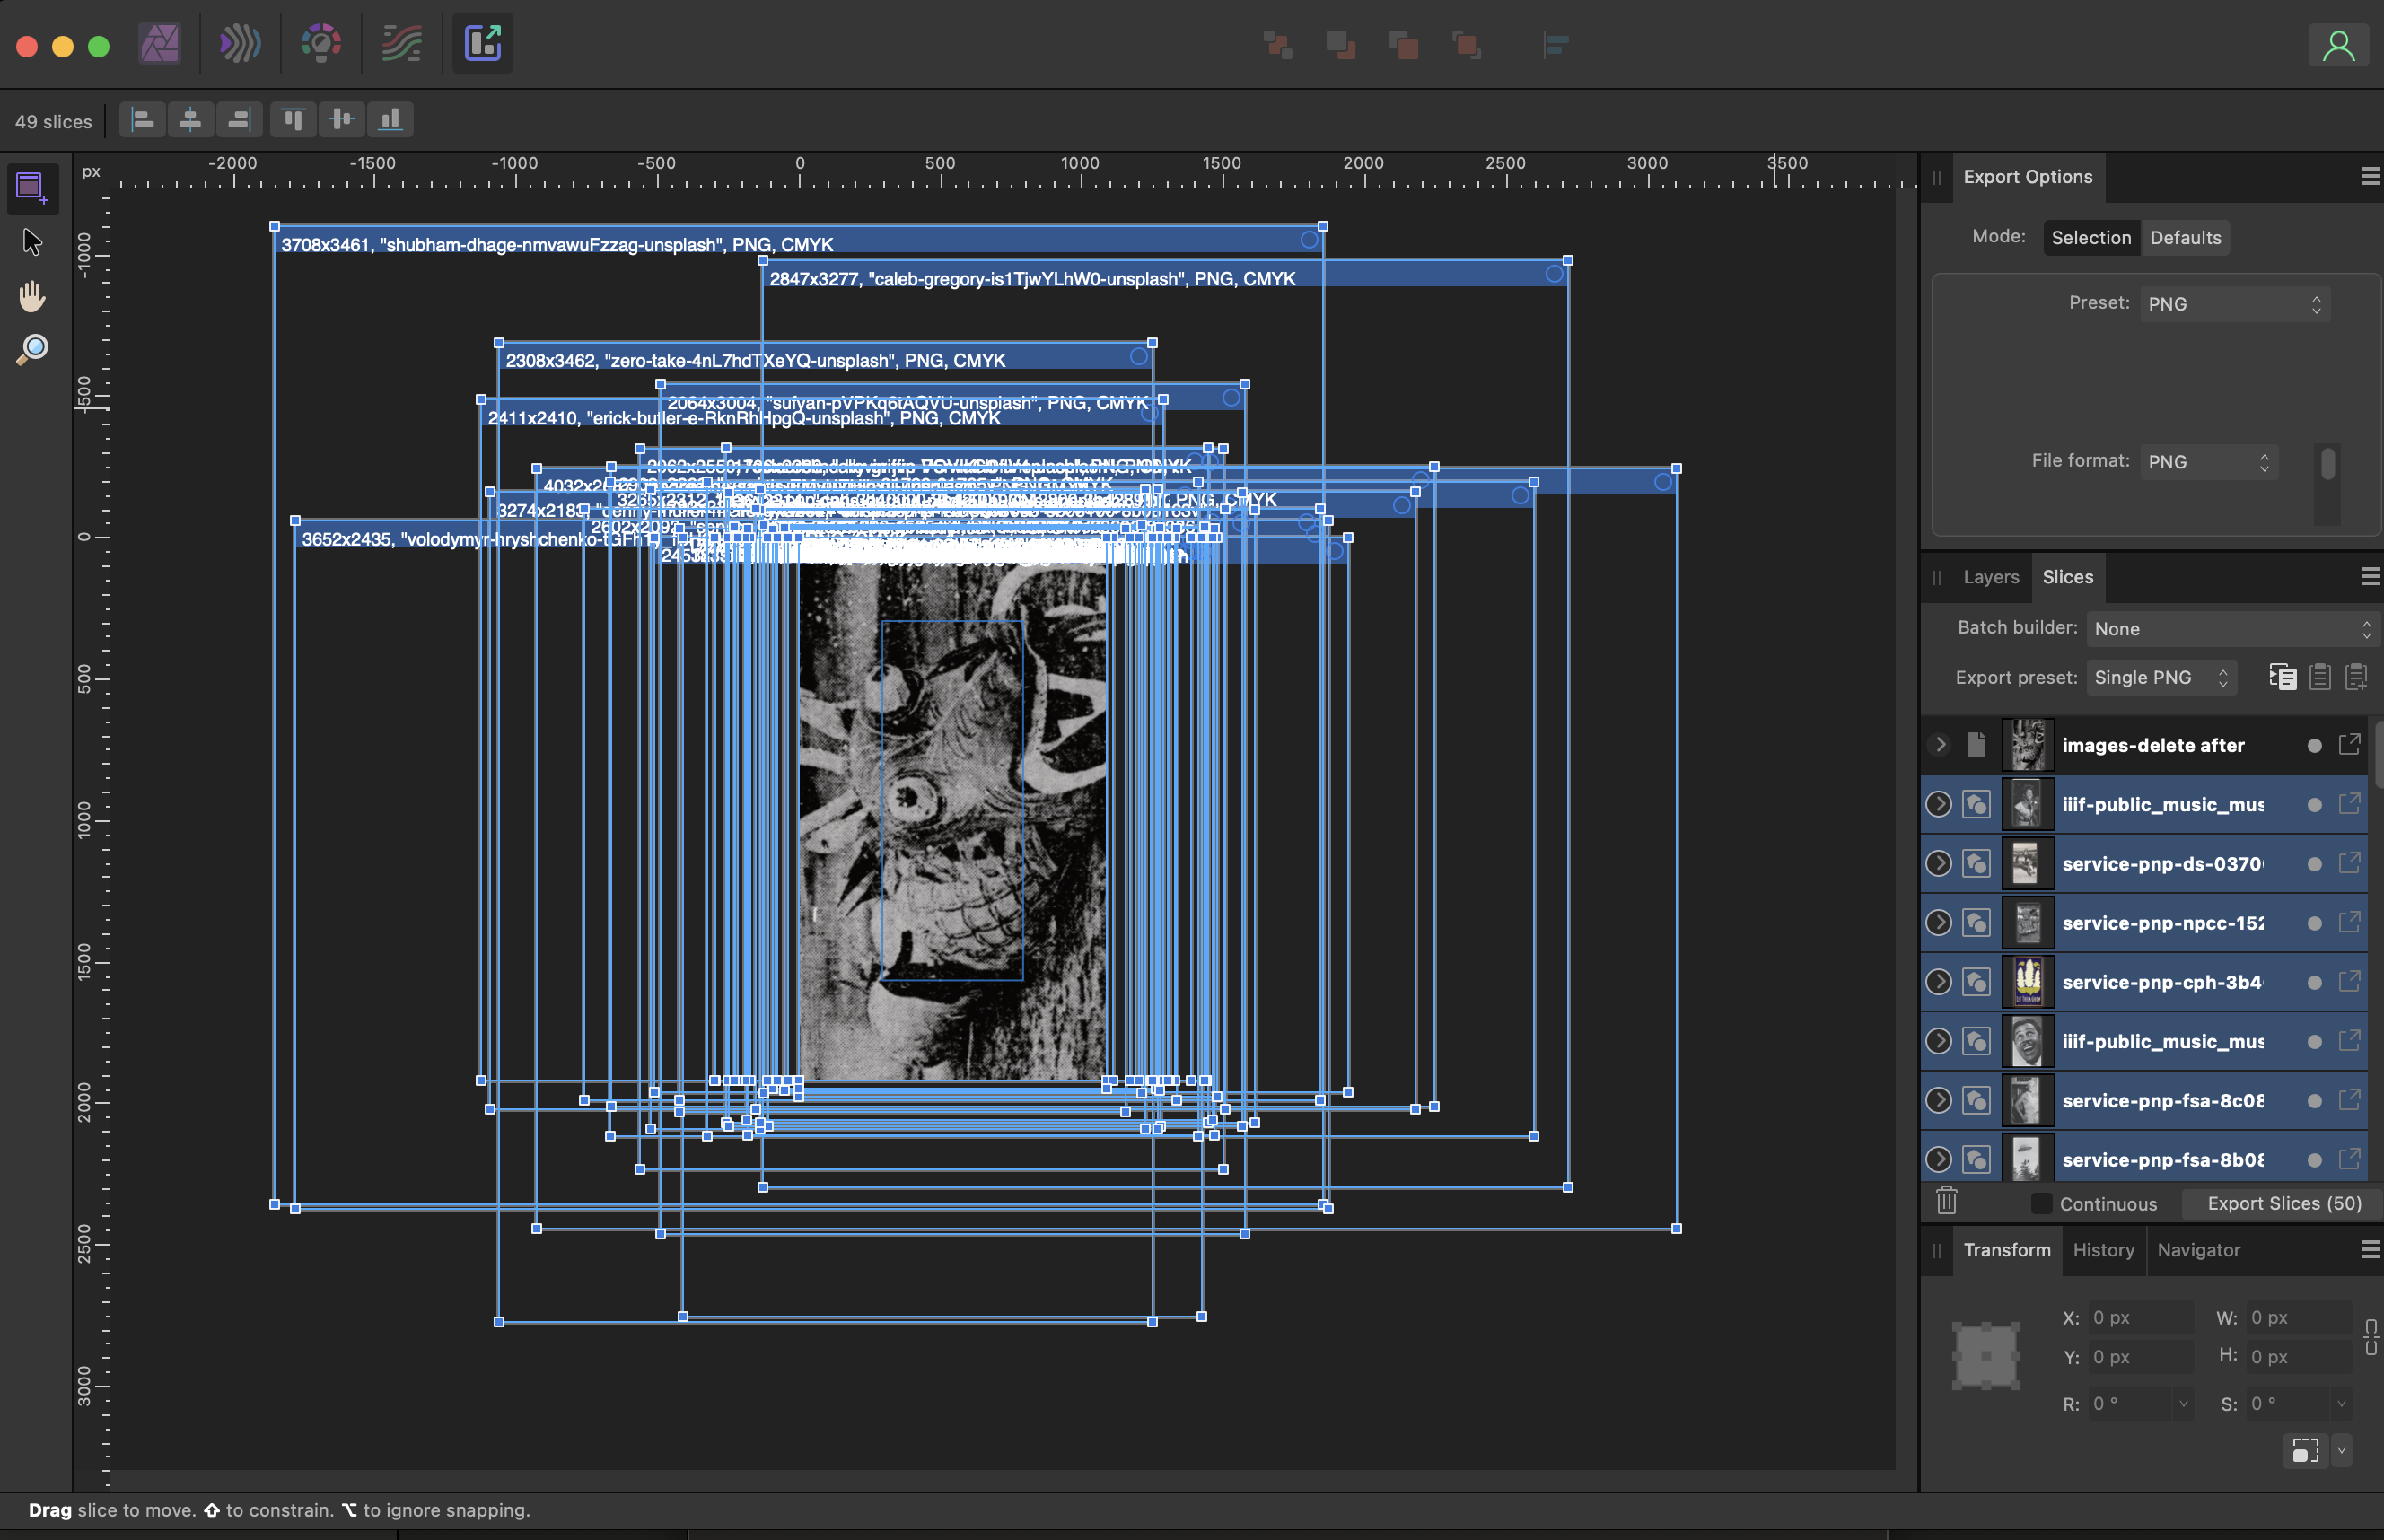
Task: Click the create export preset plus icon
Action: [x=2356, y=677]
